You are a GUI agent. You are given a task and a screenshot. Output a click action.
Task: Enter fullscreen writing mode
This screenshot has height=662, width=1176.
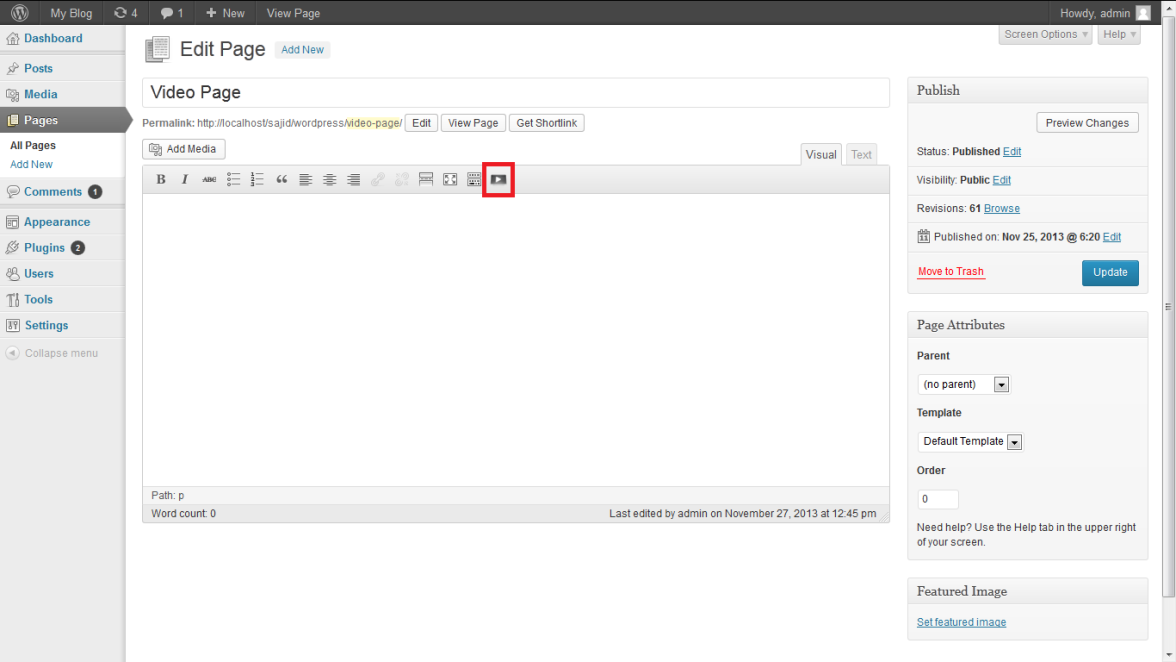450,180
